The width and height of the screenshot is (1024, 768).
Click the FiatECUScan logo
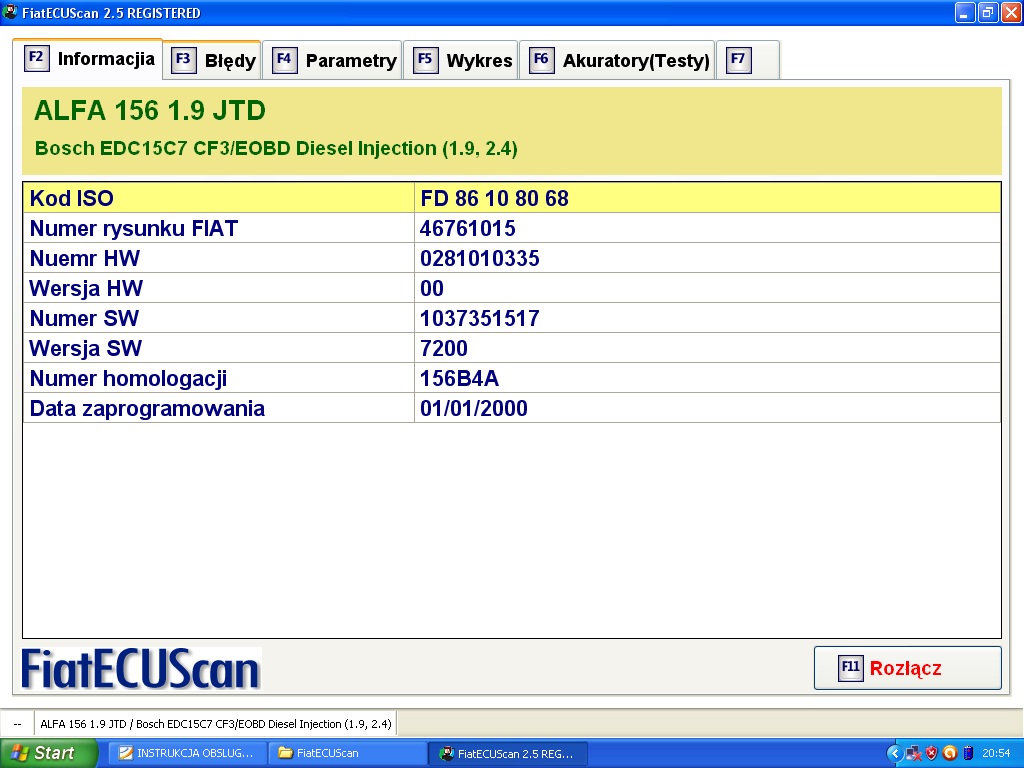tap(141, 669)
